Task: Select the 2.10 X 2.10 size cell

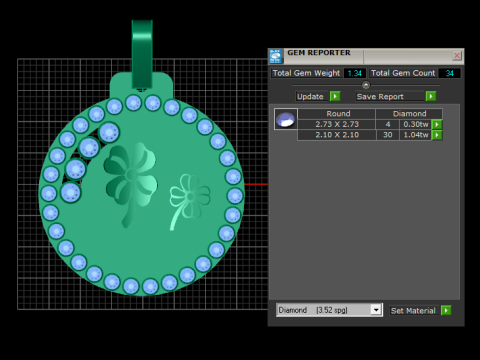Action: 337,135
